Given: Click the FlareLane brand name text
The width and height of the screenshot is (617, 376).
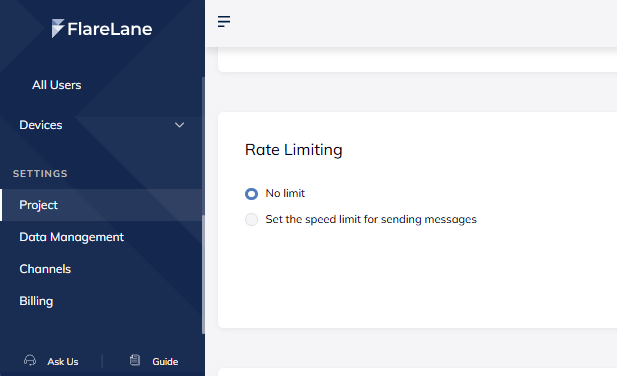Looking at the screenshot, I should point(110,29).
